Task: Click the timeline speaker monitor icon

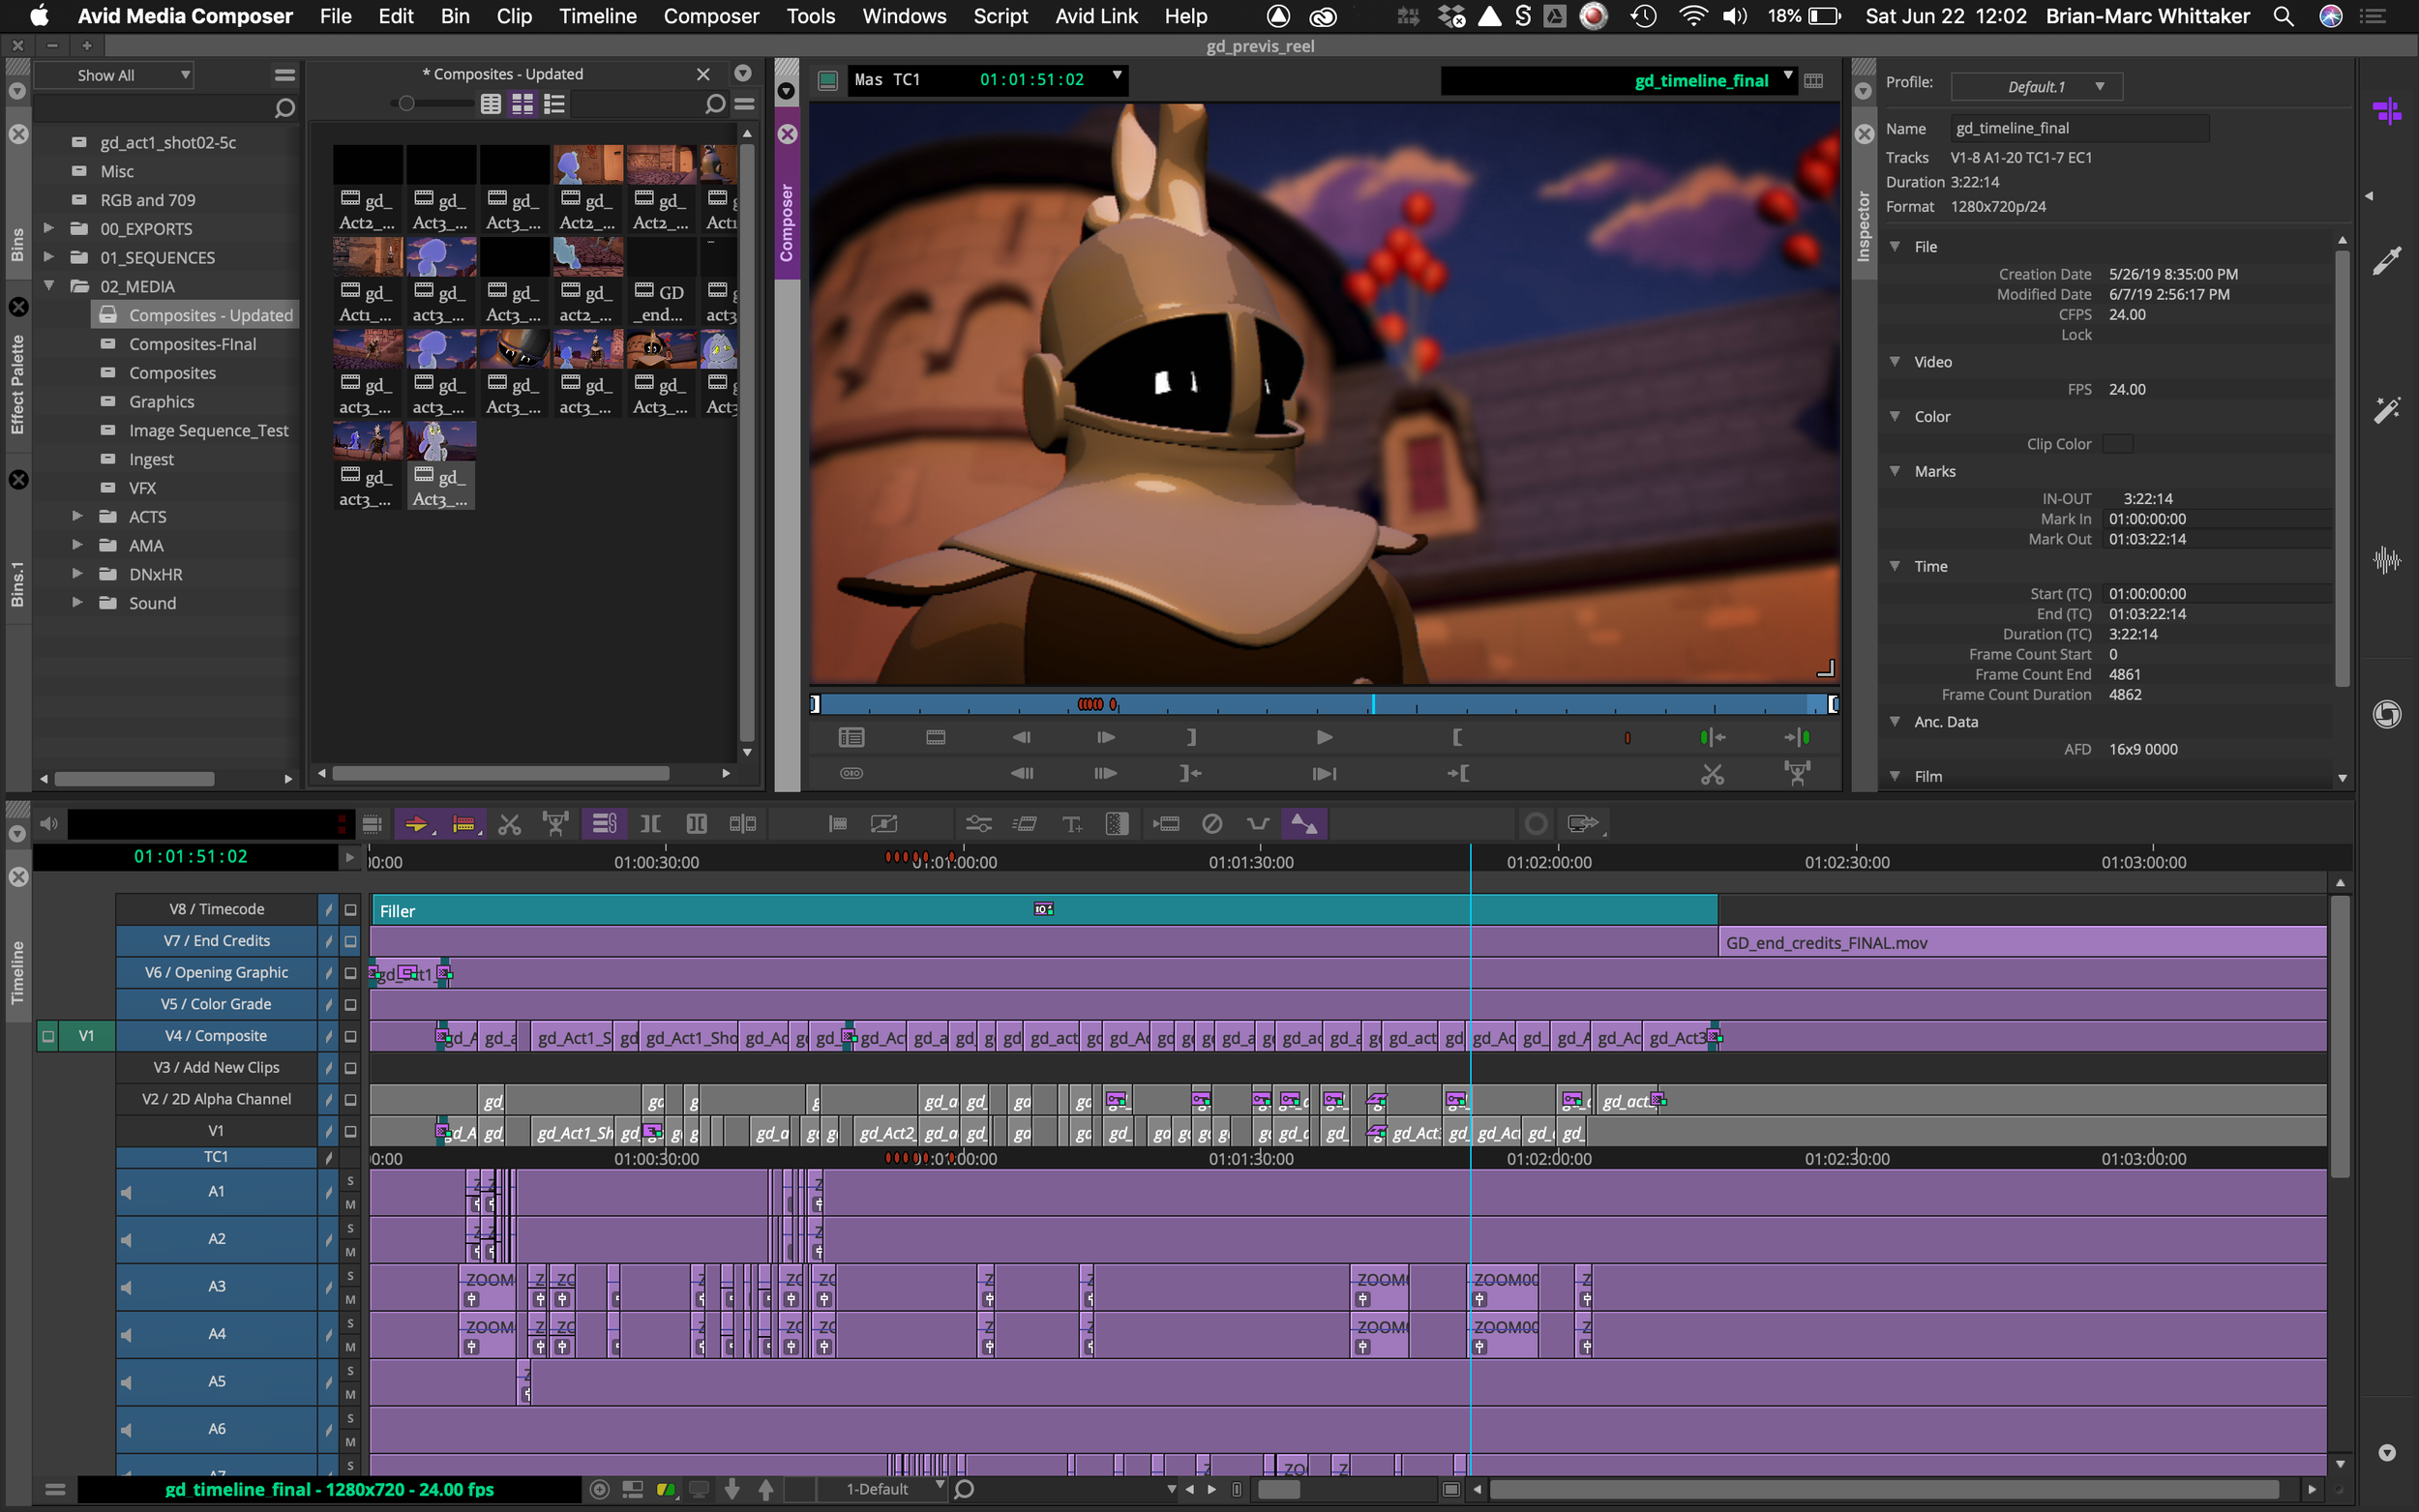Action: [48, 824]
